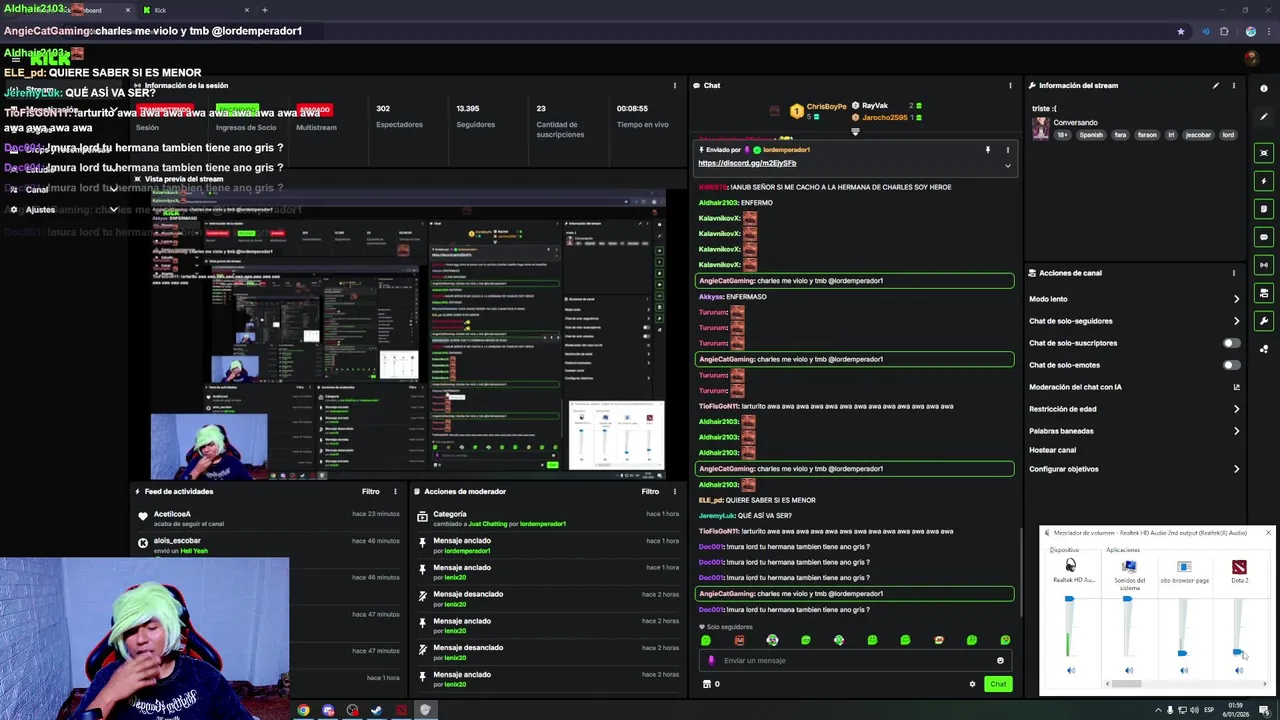Click the green Chat send button

point(998,685)
